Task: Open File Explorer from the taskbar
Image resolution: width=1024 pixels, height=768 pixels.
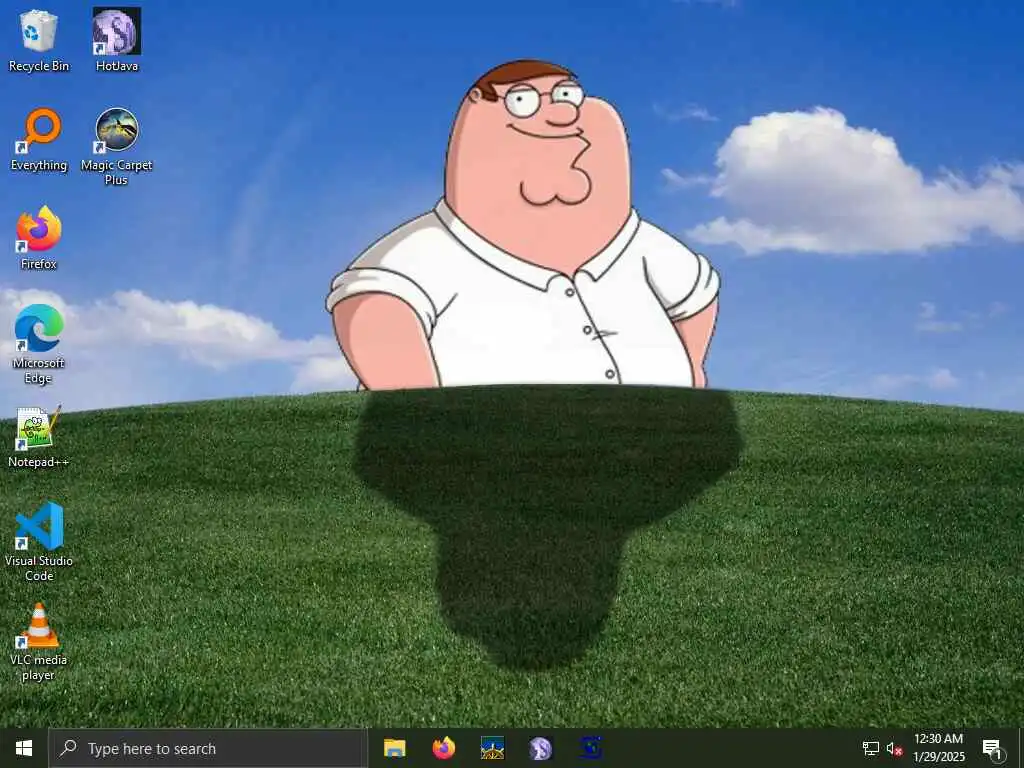Action: coord(394,748)
